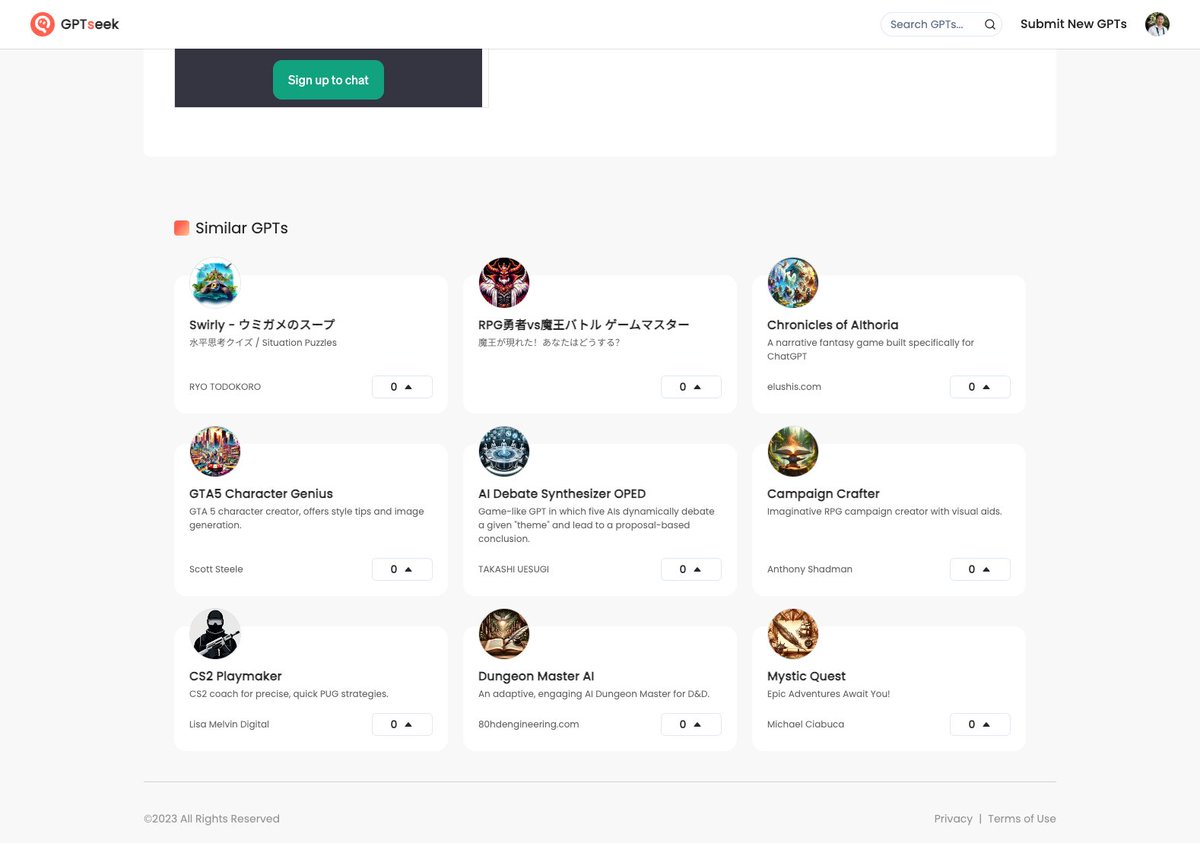Click '©2023 All Rights Reserved' text
1200x843 pixels.
click(x=212, y=819)
